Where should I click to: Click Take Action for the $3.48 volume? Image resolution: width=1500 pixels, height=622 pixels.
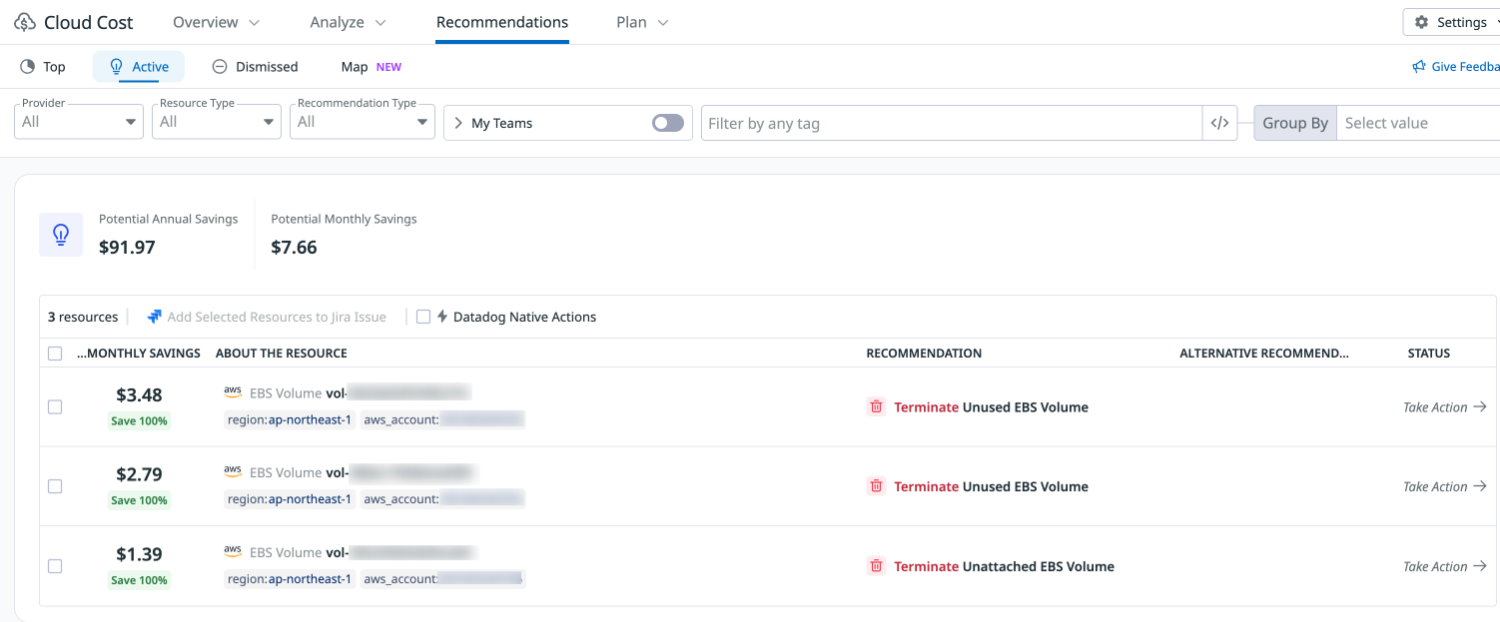[1445, 407]
